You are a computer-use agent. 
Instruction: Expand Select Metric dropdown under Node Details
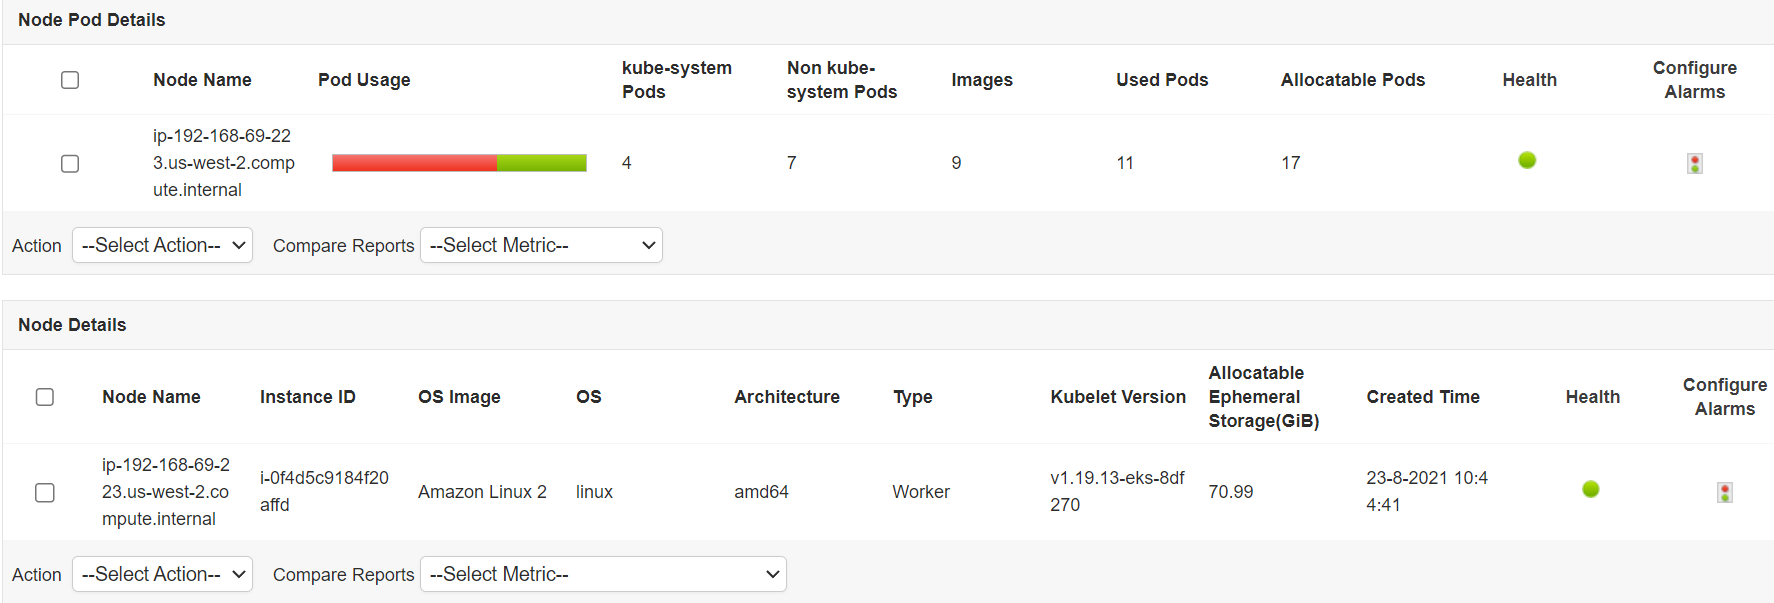603,574
